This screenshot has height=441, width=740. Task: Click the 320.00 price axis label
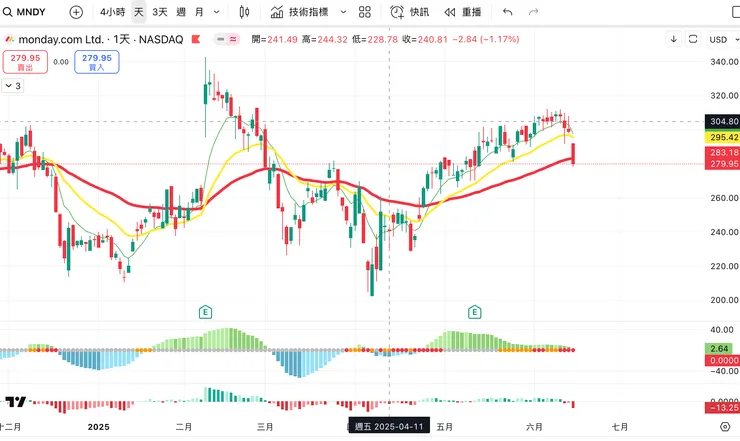coord(724,95)
